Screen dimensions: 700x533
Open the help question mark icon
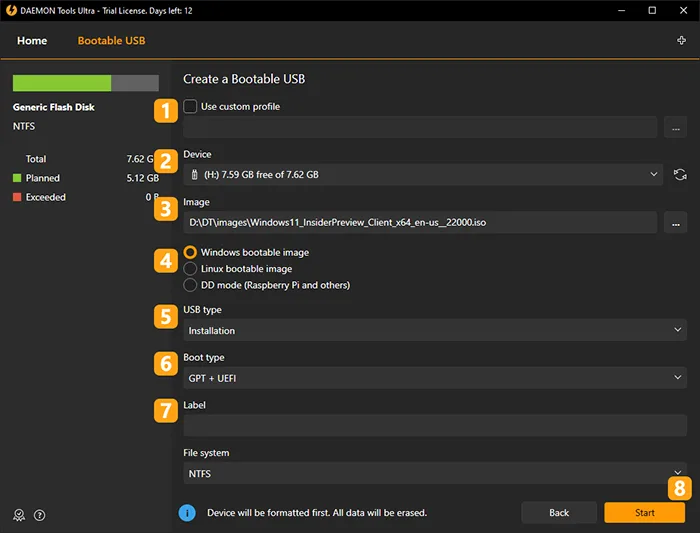[x=40, y=515]
